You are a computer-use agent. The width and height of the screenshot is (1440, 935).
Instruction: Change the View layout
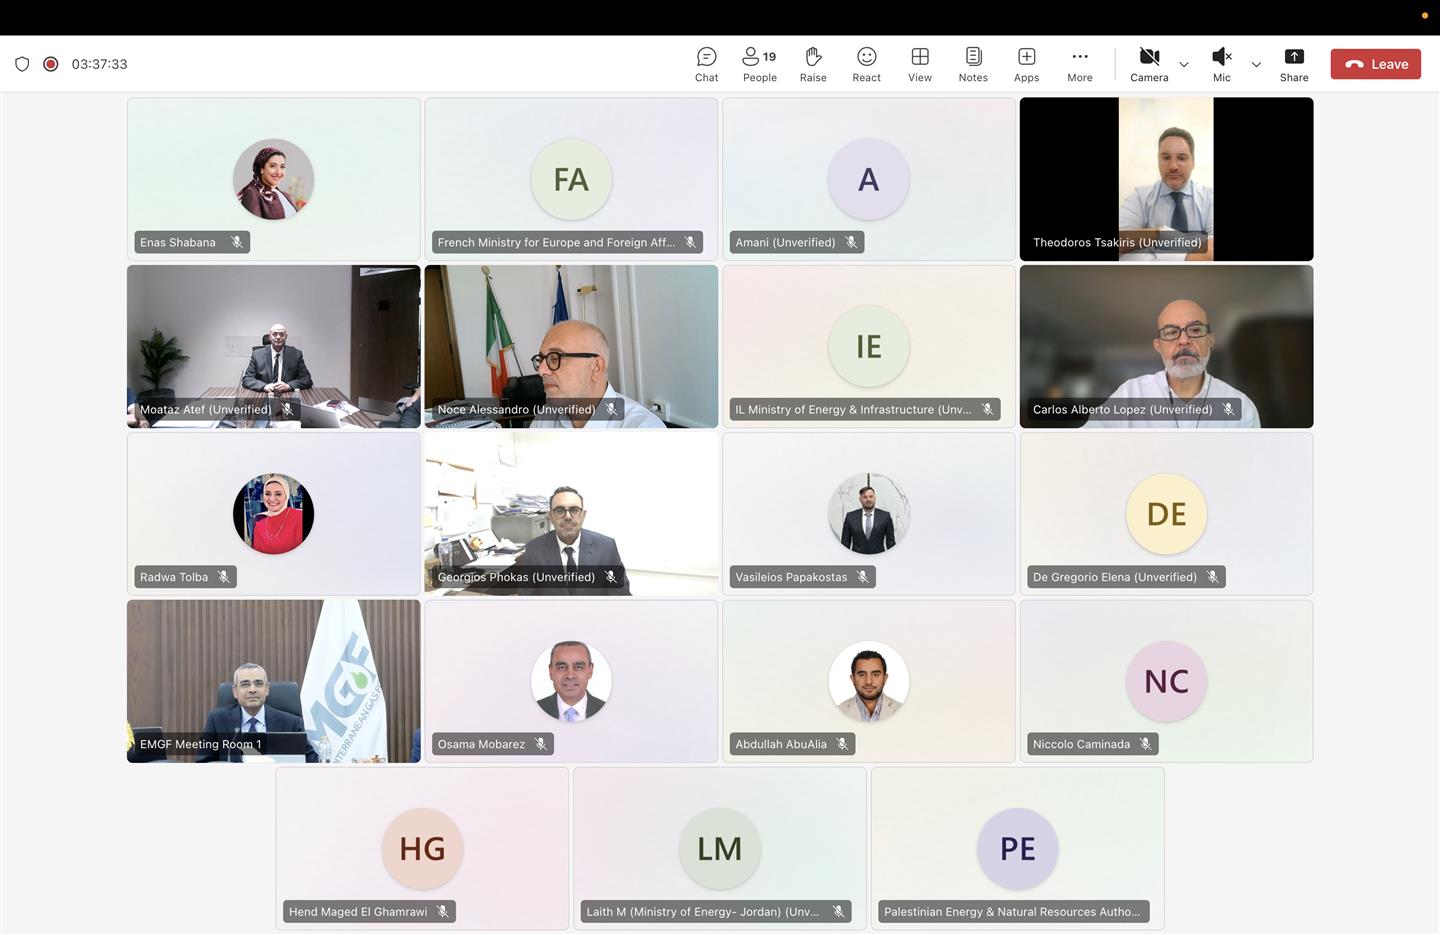click(x=920, y=64)
